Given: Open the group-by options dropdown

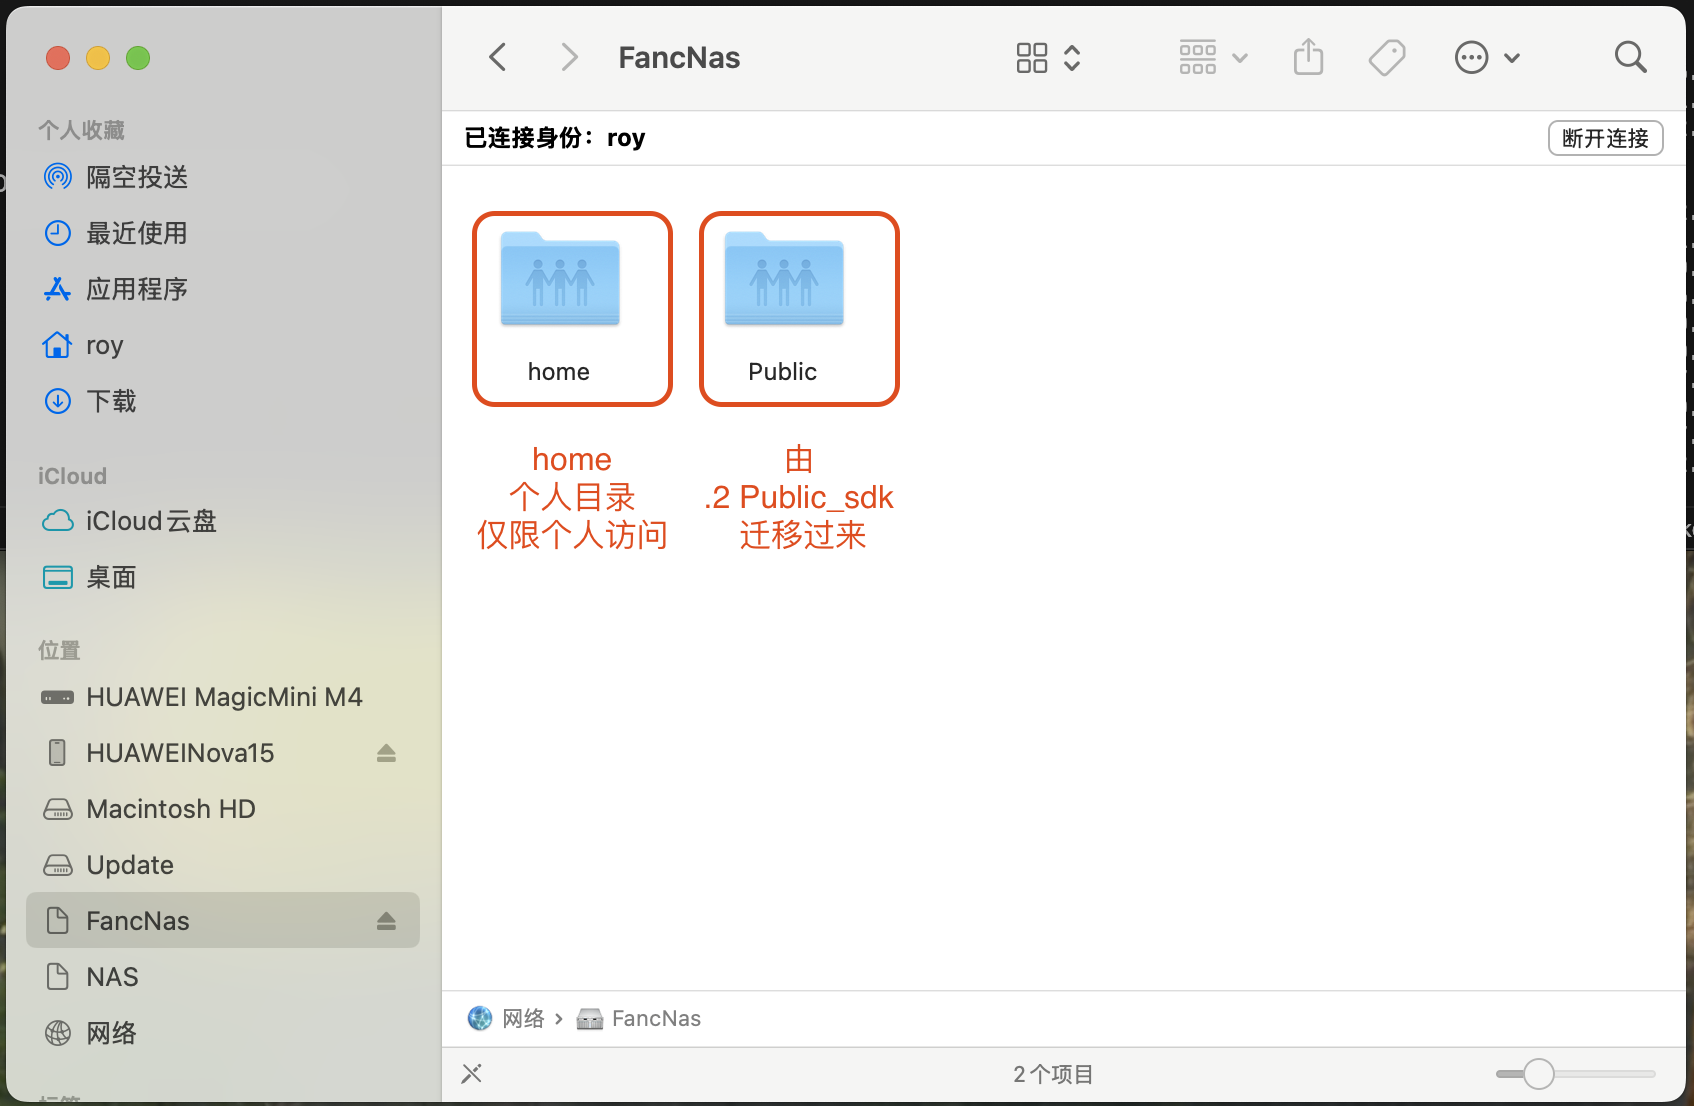Looking at the screenshot, I should coord(1213,57).
